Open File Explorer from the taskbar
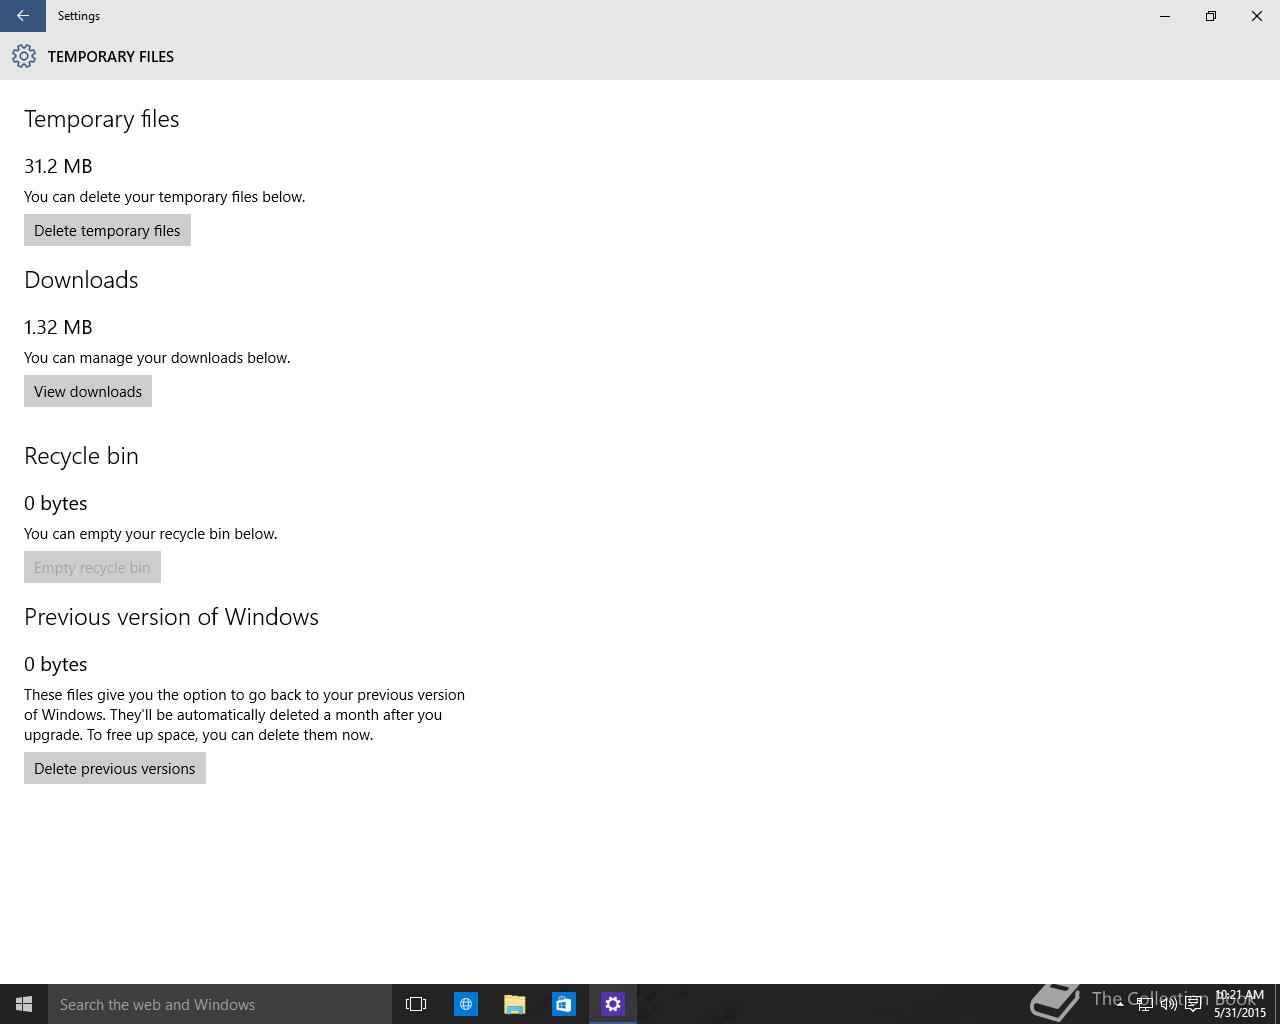1280x1024 pixels. 515,1004
